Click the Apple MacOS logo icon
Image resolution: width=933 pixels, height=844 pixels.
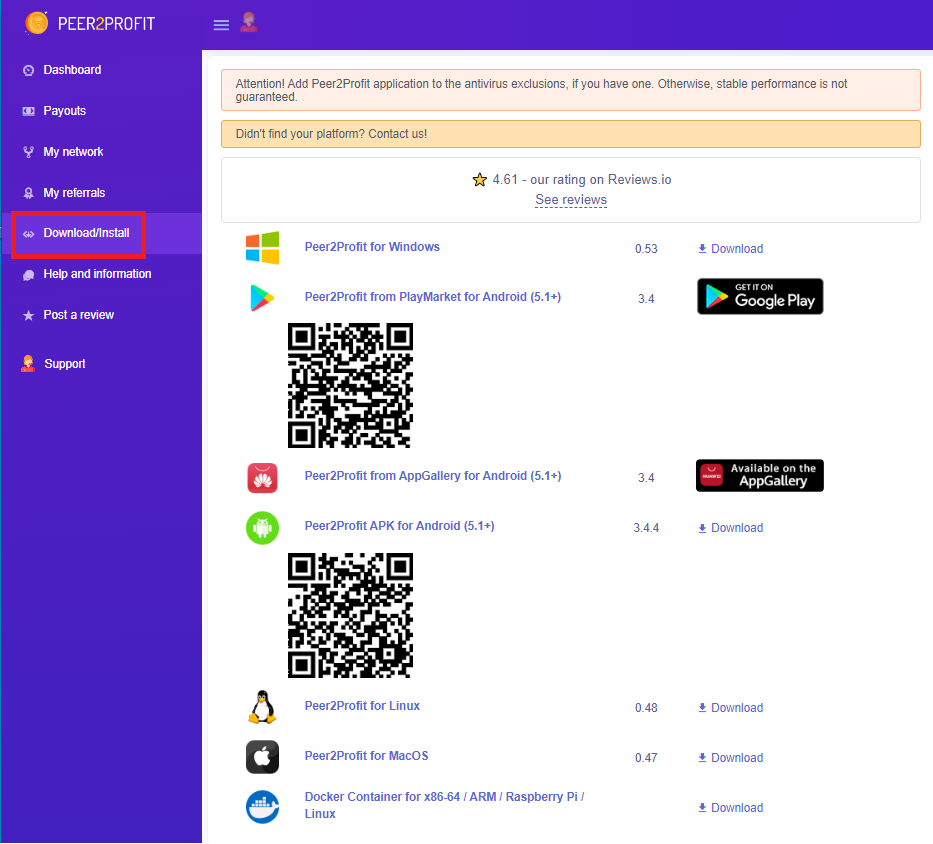point(262,757)
